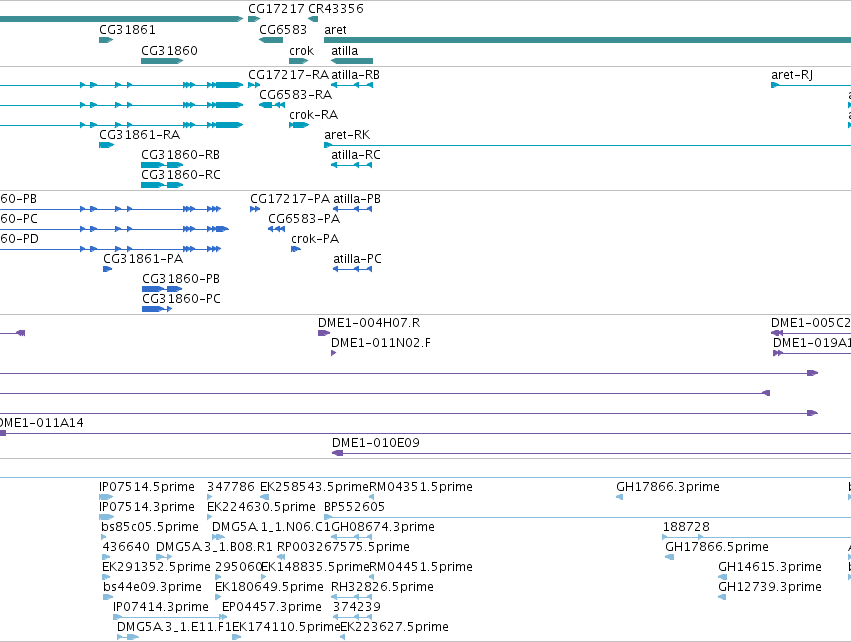Select EST EK291352.5prime
The image size is (851, 642).
[x=106, y=577]
